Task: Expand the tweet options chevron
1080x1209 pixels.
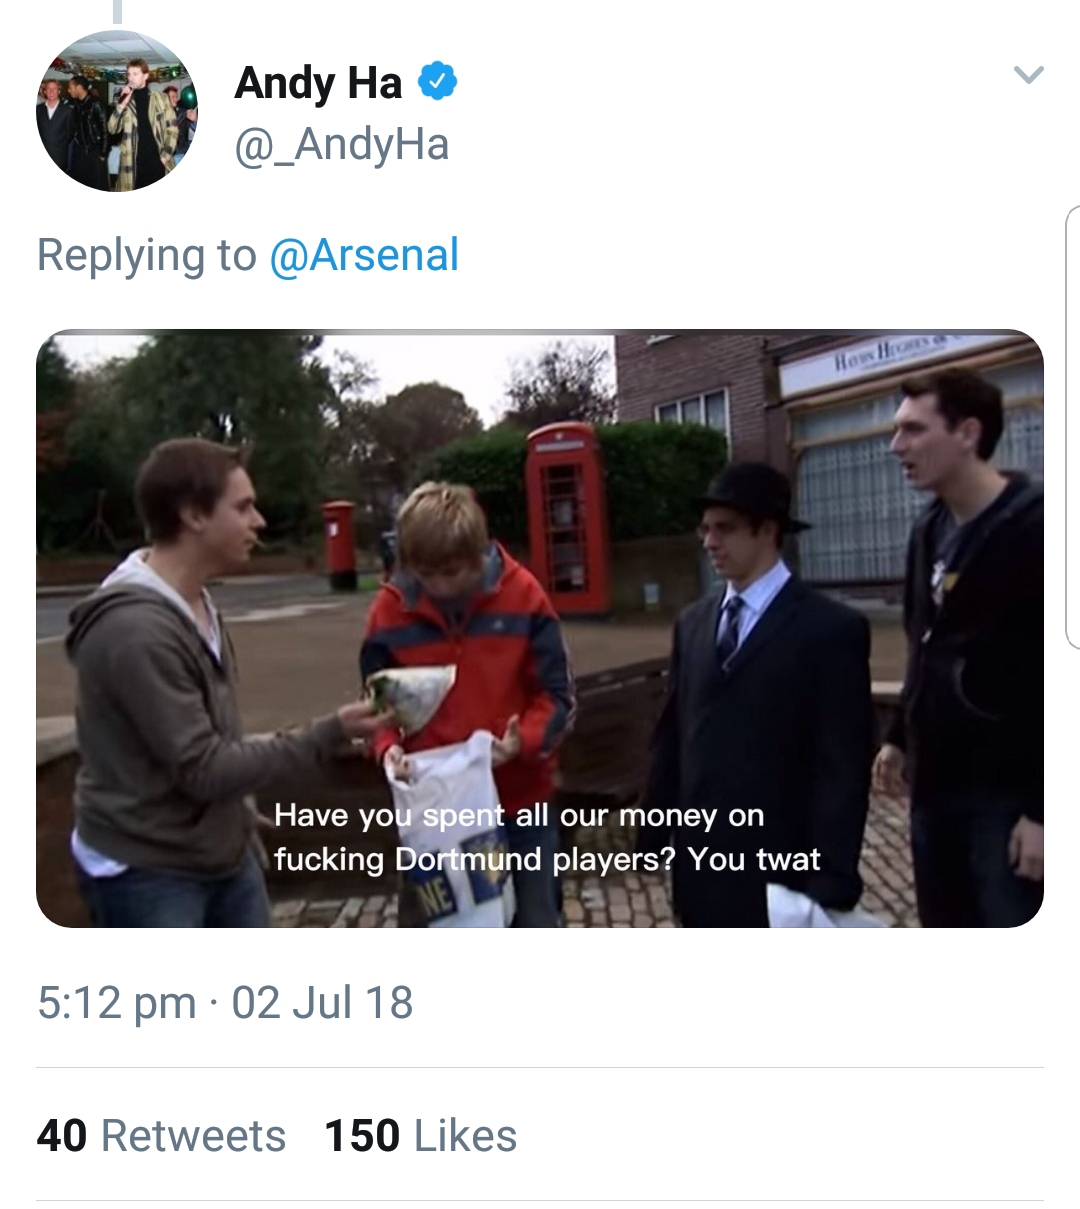Action: click(x=1028, y=75)
